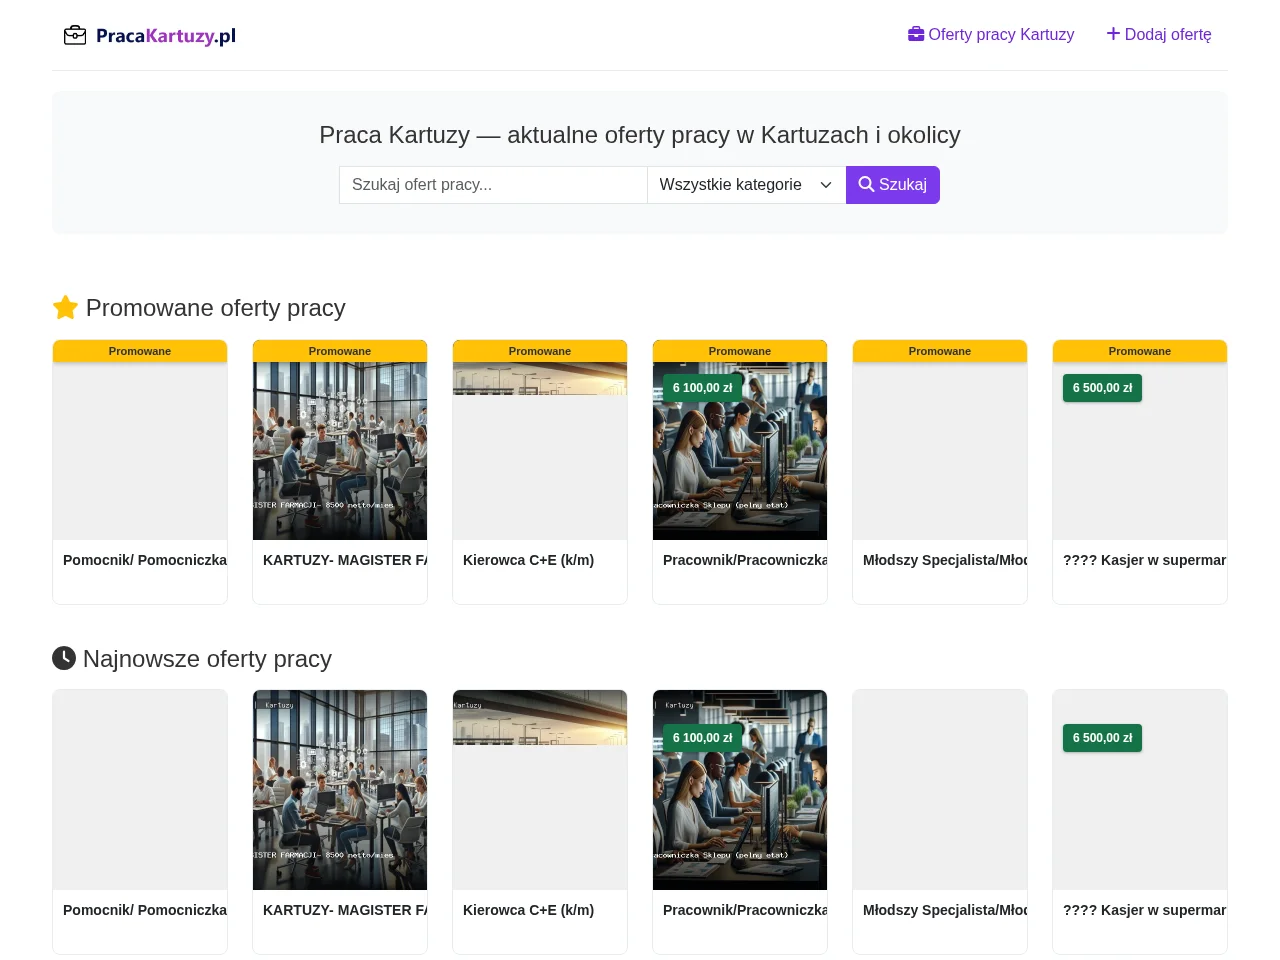The height and width of the screenshot is (960, 1280).
Task: Click the star icon by Promowane oferty pracy
Action: [x=65, y=308]
